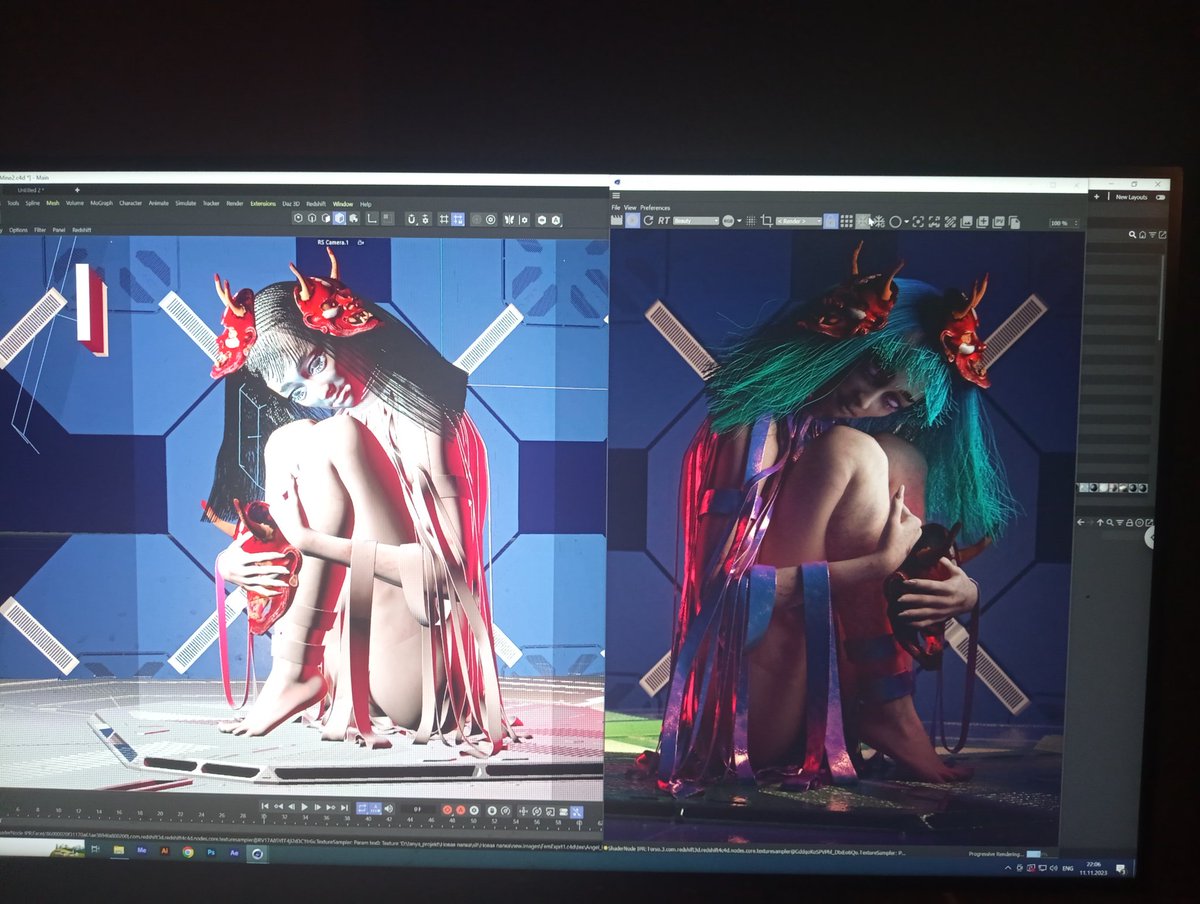Viewport: 1200px width, 904px height.
Task: Toggle the New Layouts switch
Action: pyautogui.click(x=1160, y=197)
